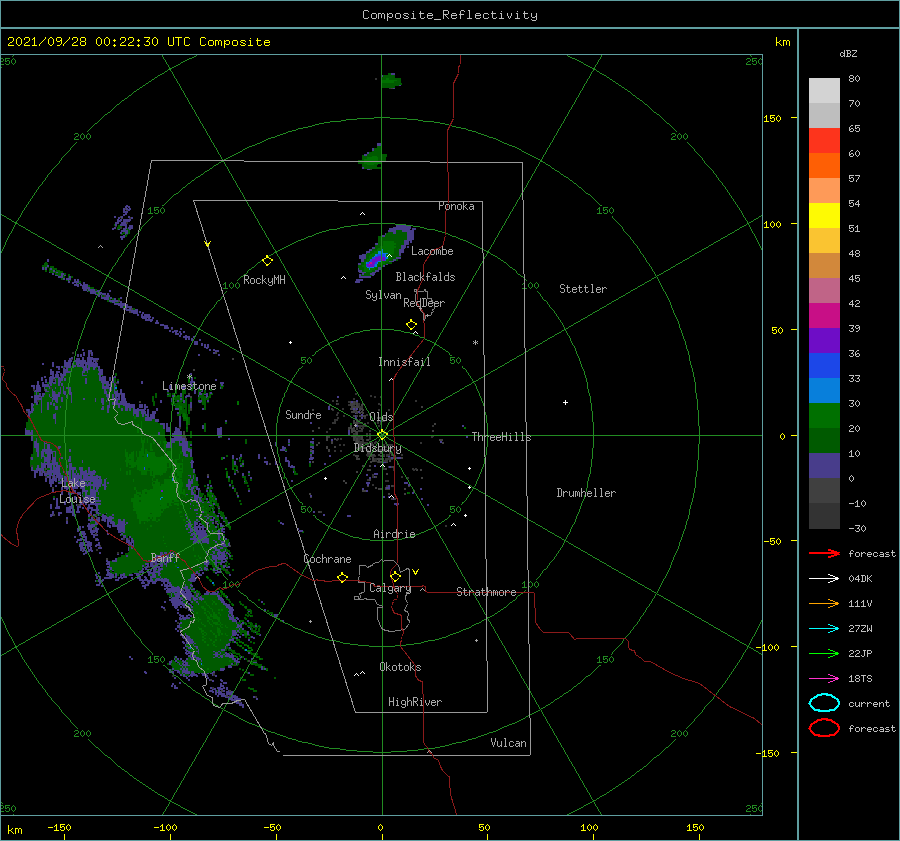Click the Innisfail label
The height and width of the screenshot is (841, 900).
click(404, 362)
